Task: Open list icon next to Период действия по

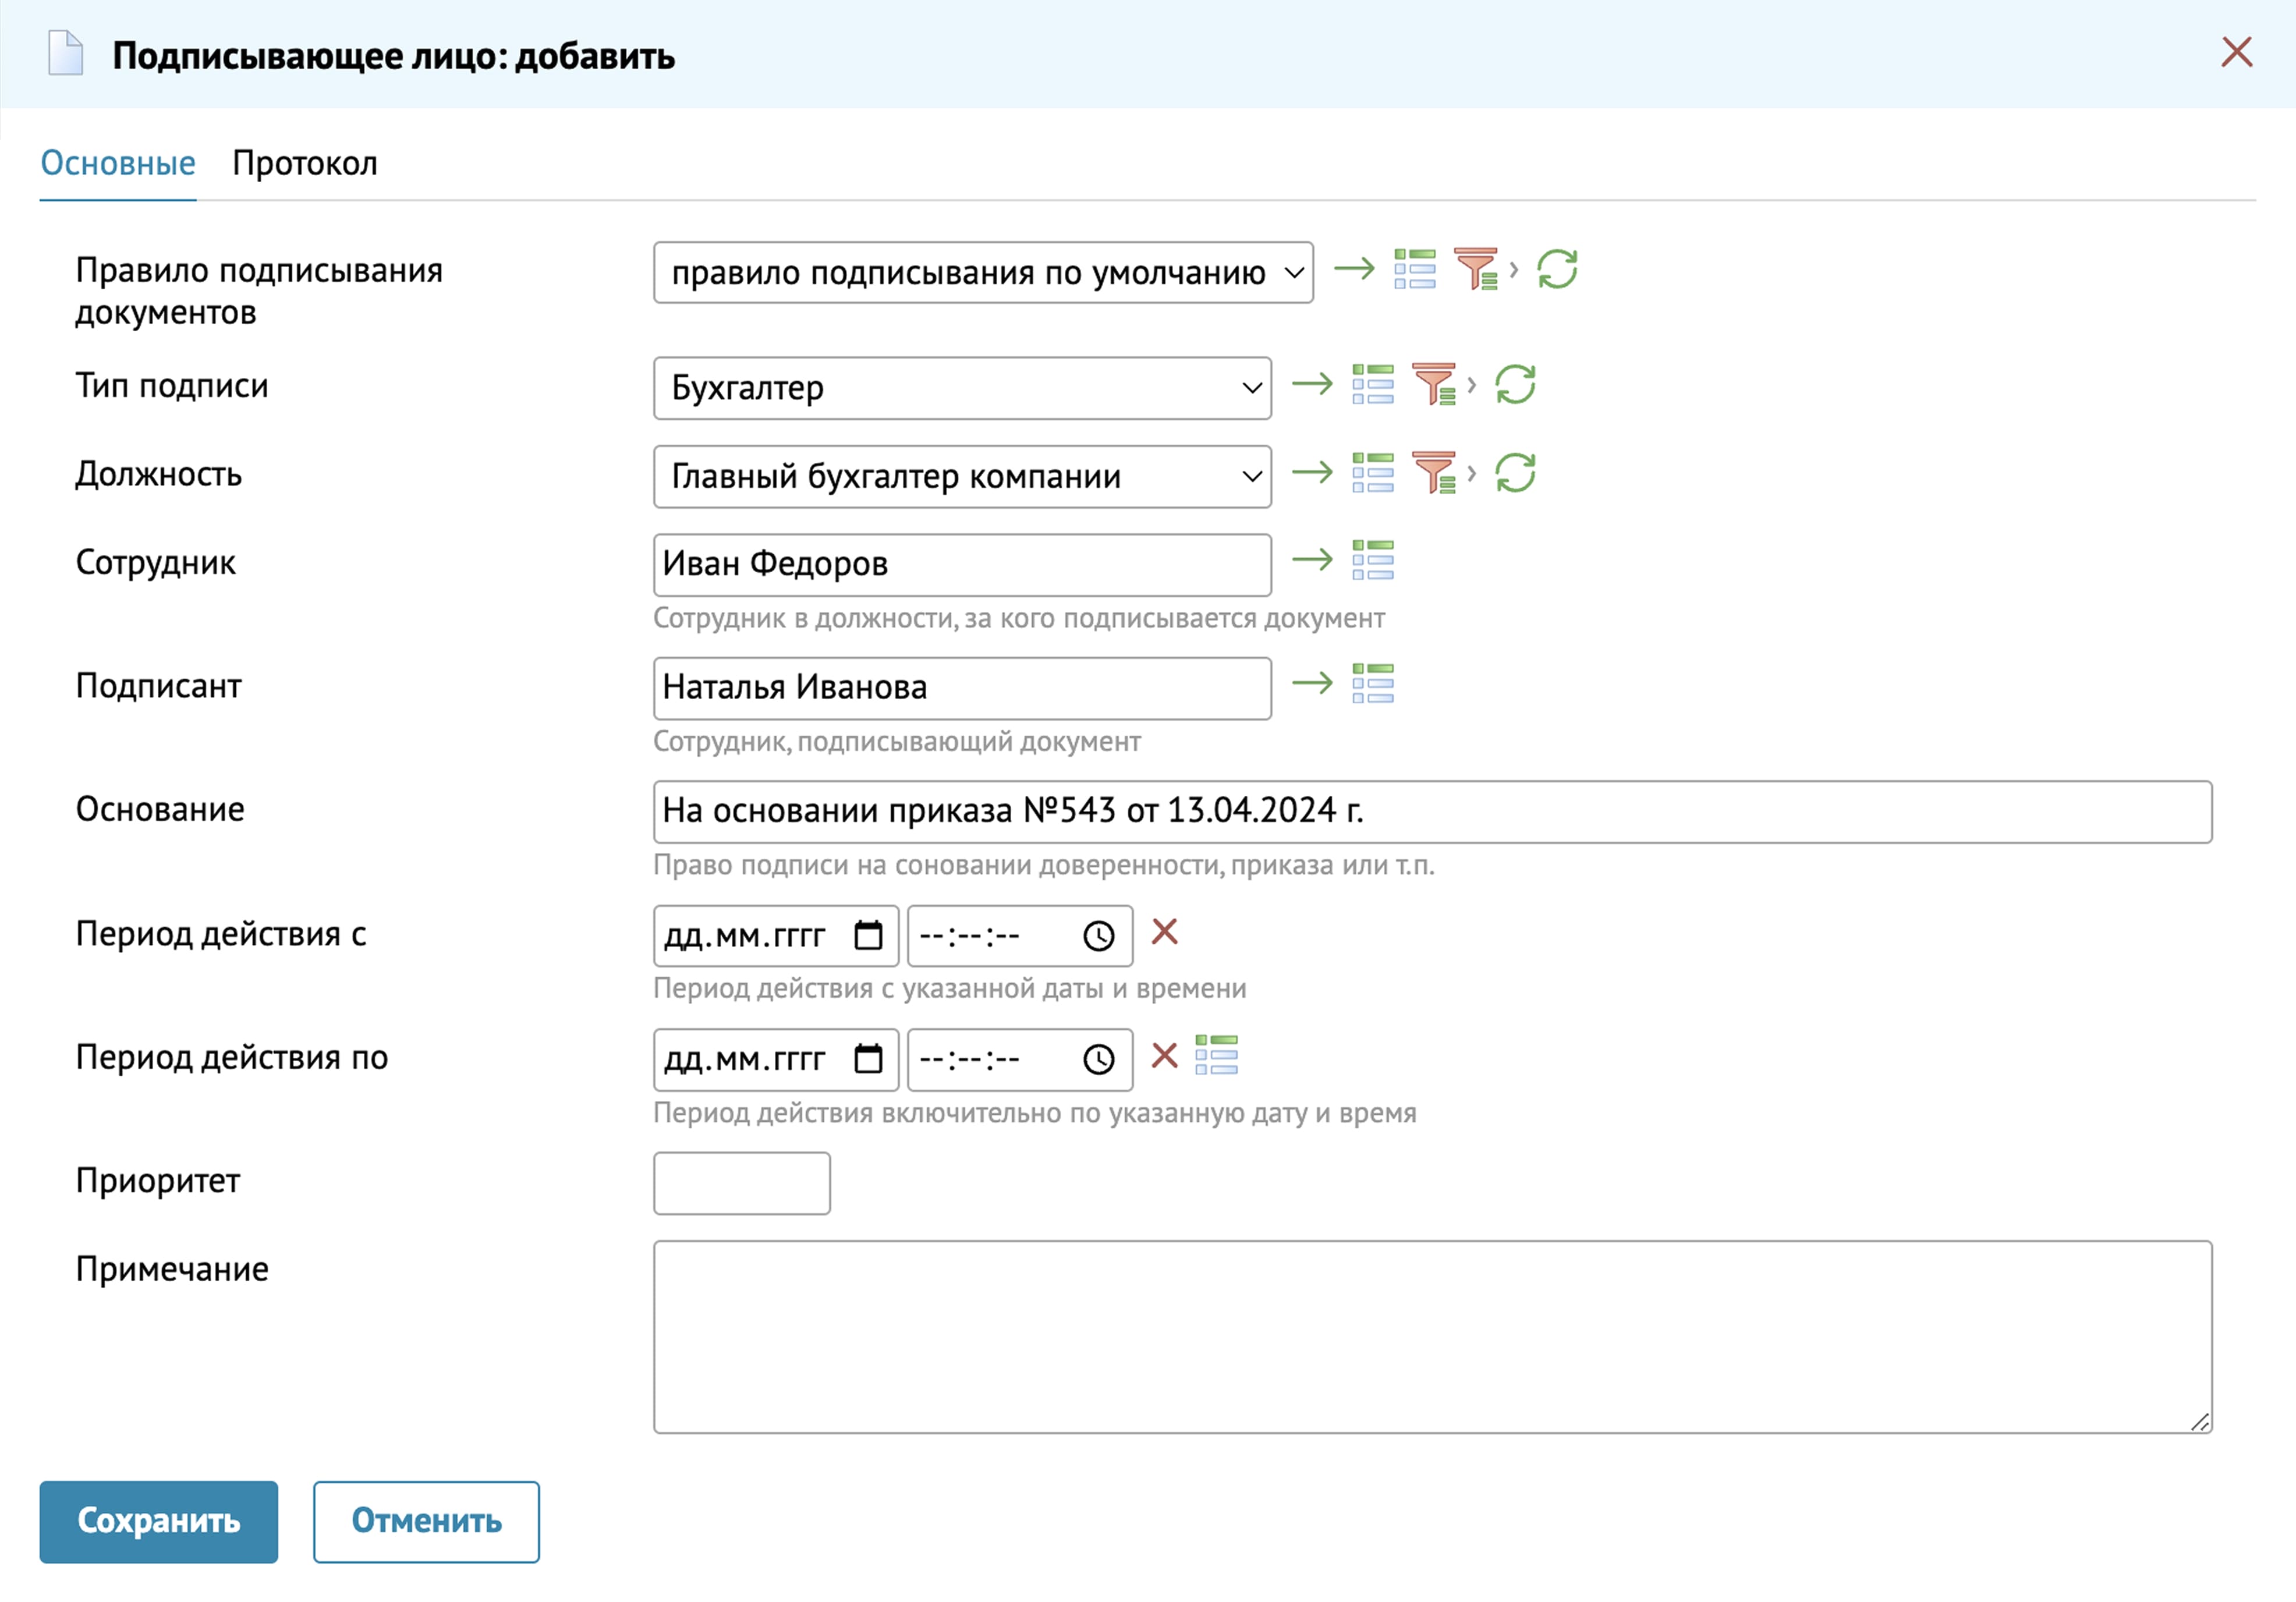Action: [x=1217, y=1055]
